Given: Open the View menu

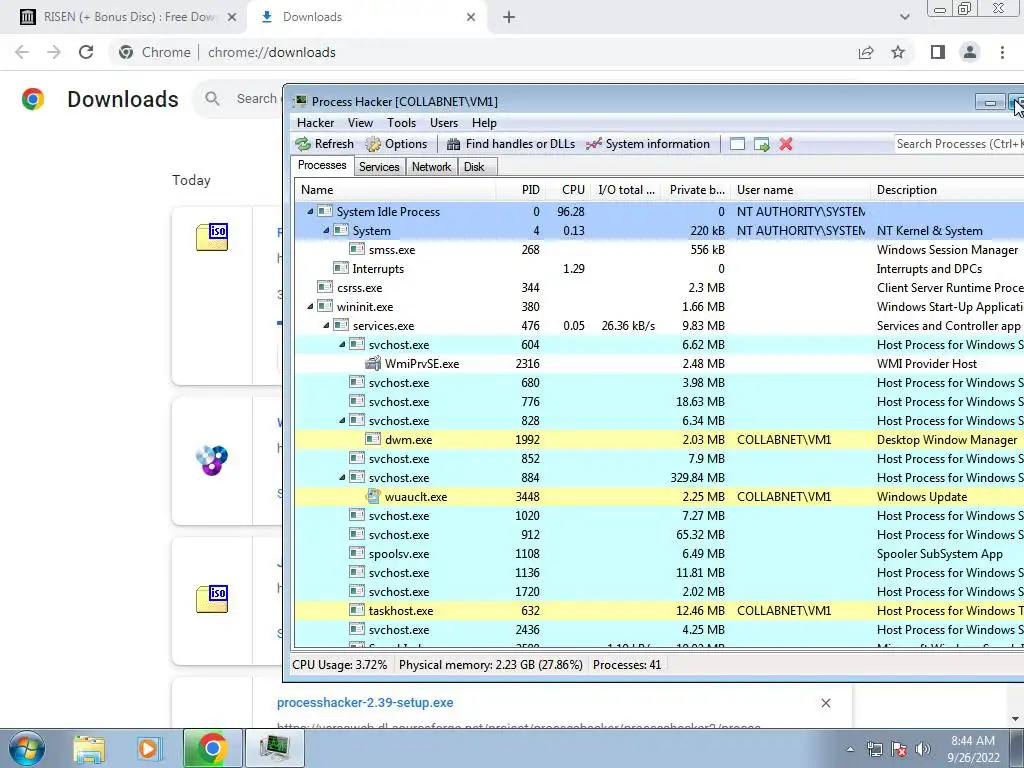Looking at the screenshot, I should tap(360, 123).
